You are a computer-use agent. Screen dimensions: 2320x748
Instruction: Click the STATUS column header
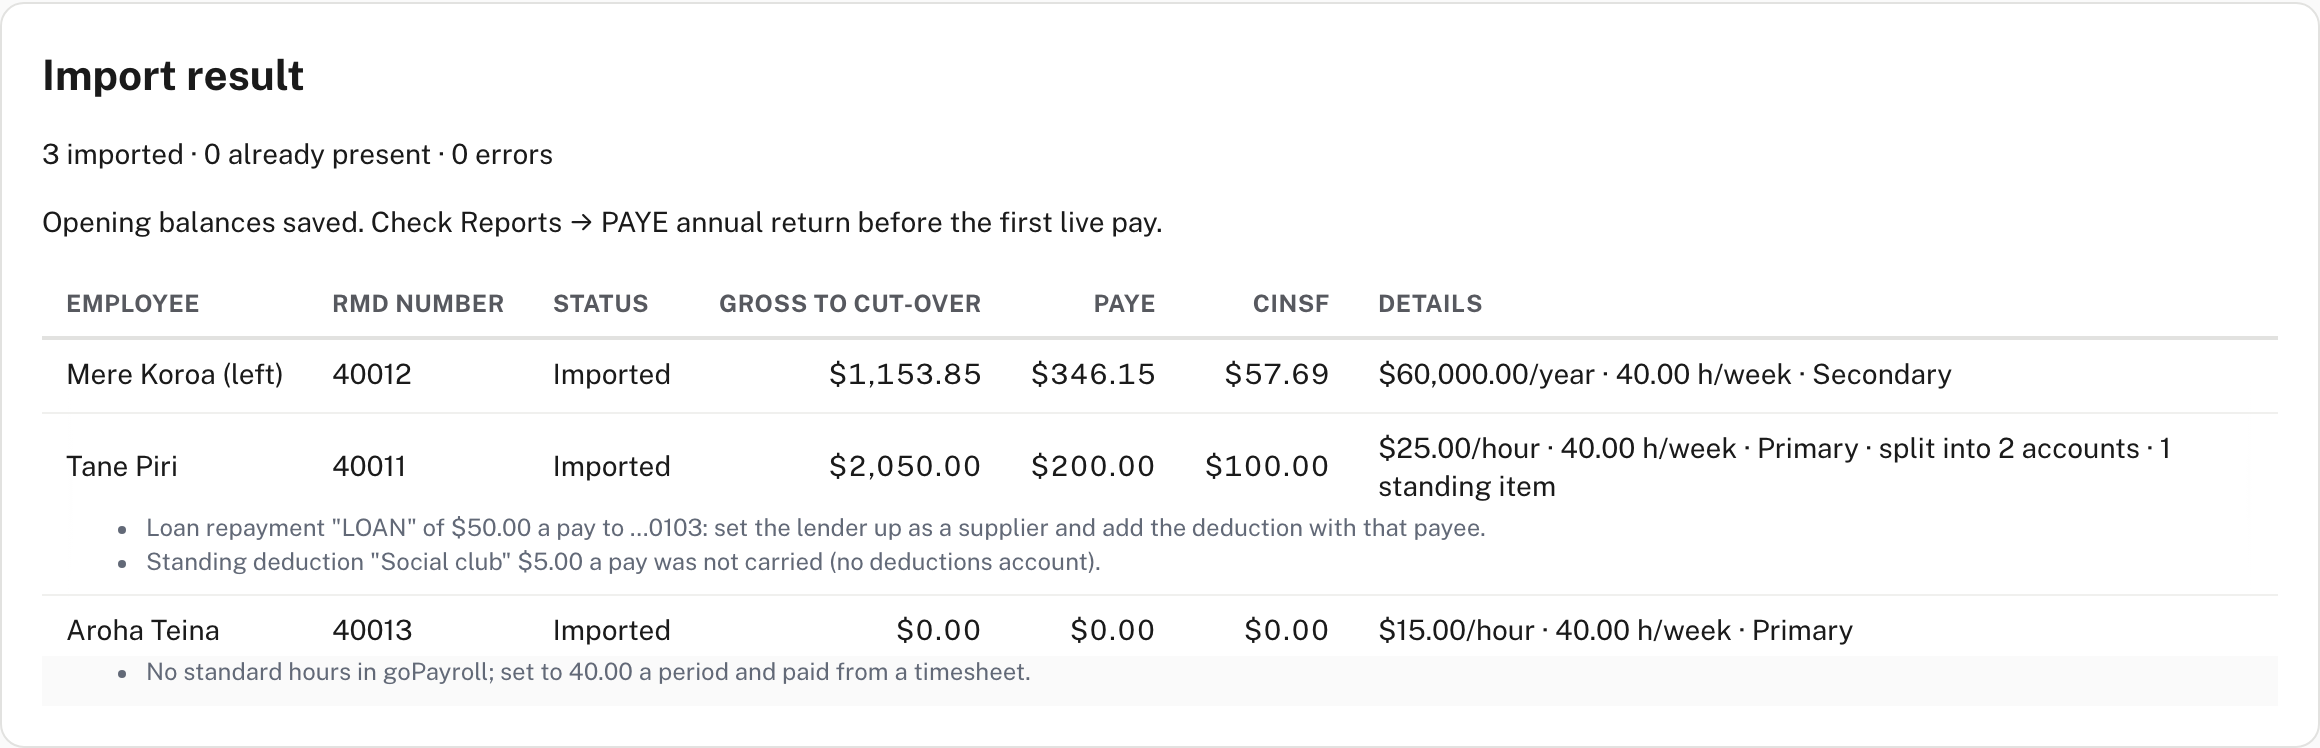[x=601, y=304]
